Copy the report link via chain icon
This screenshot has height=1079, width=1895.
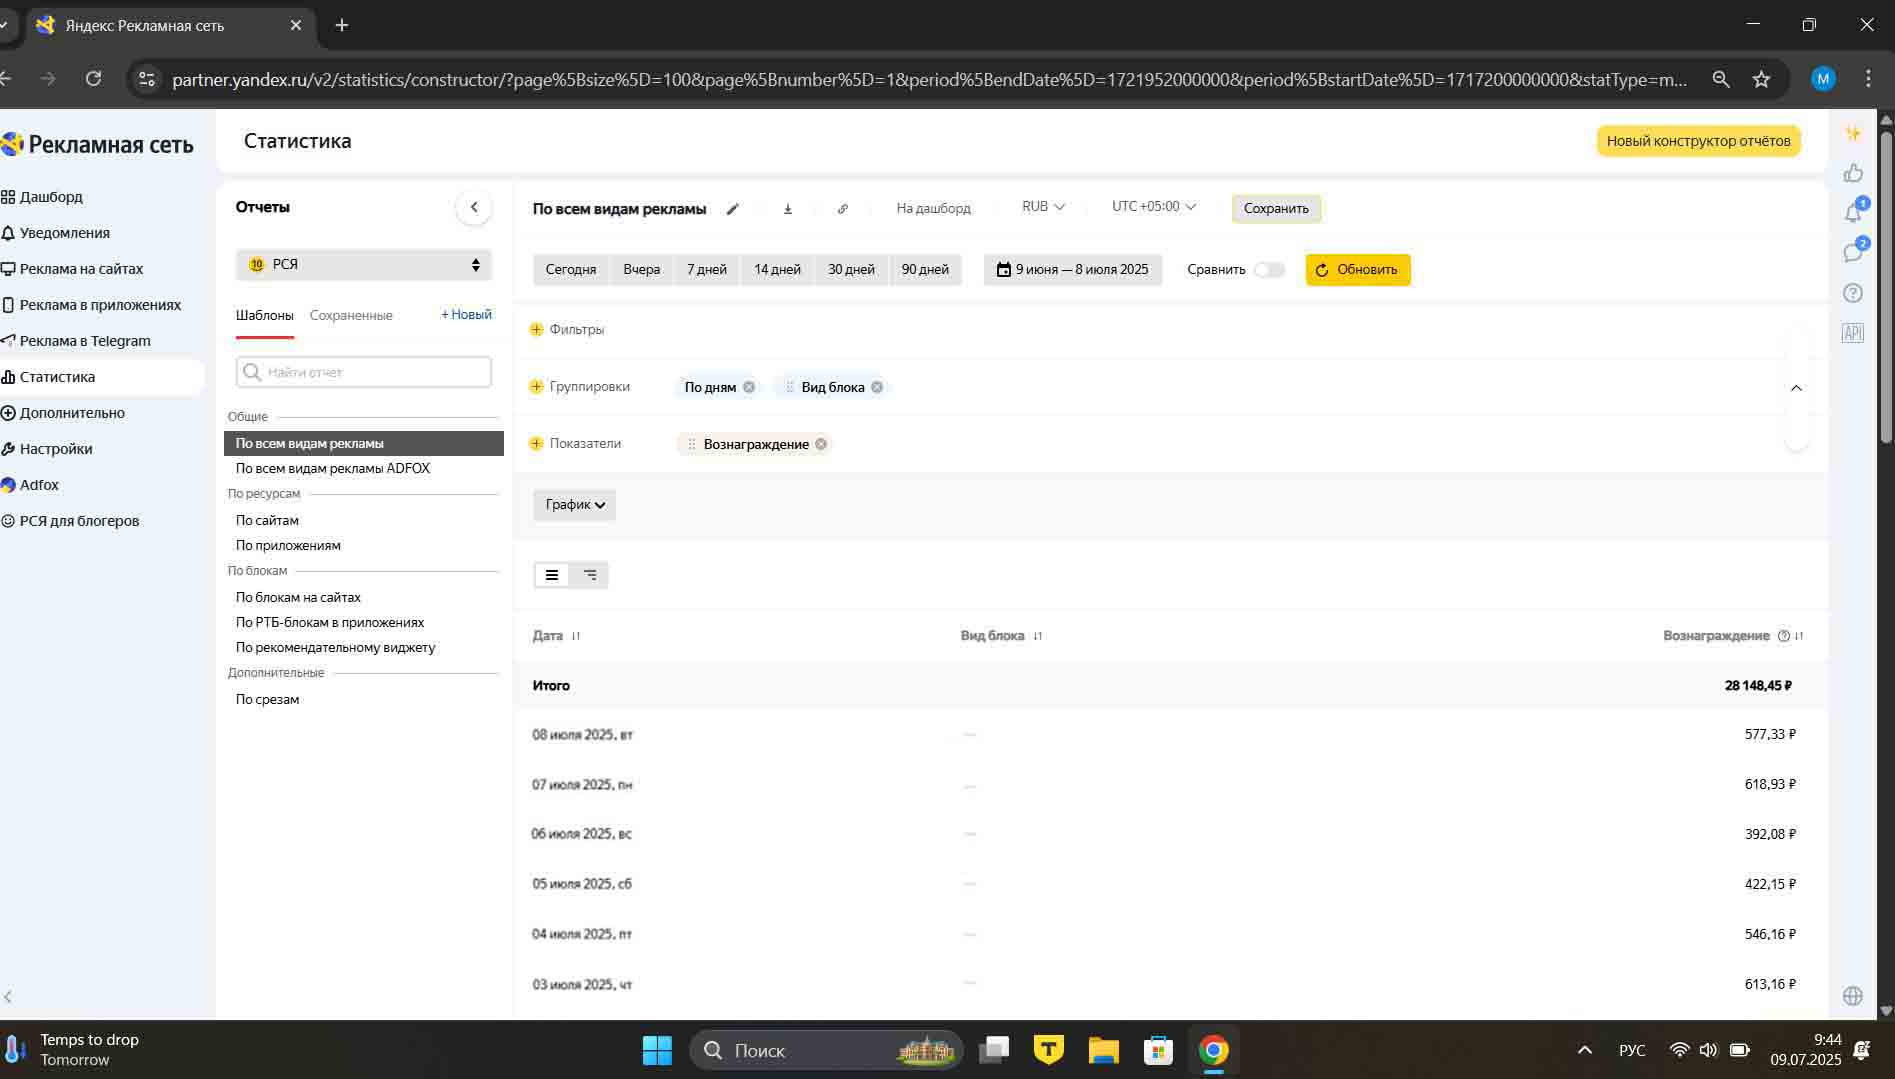tap(842, 209)
